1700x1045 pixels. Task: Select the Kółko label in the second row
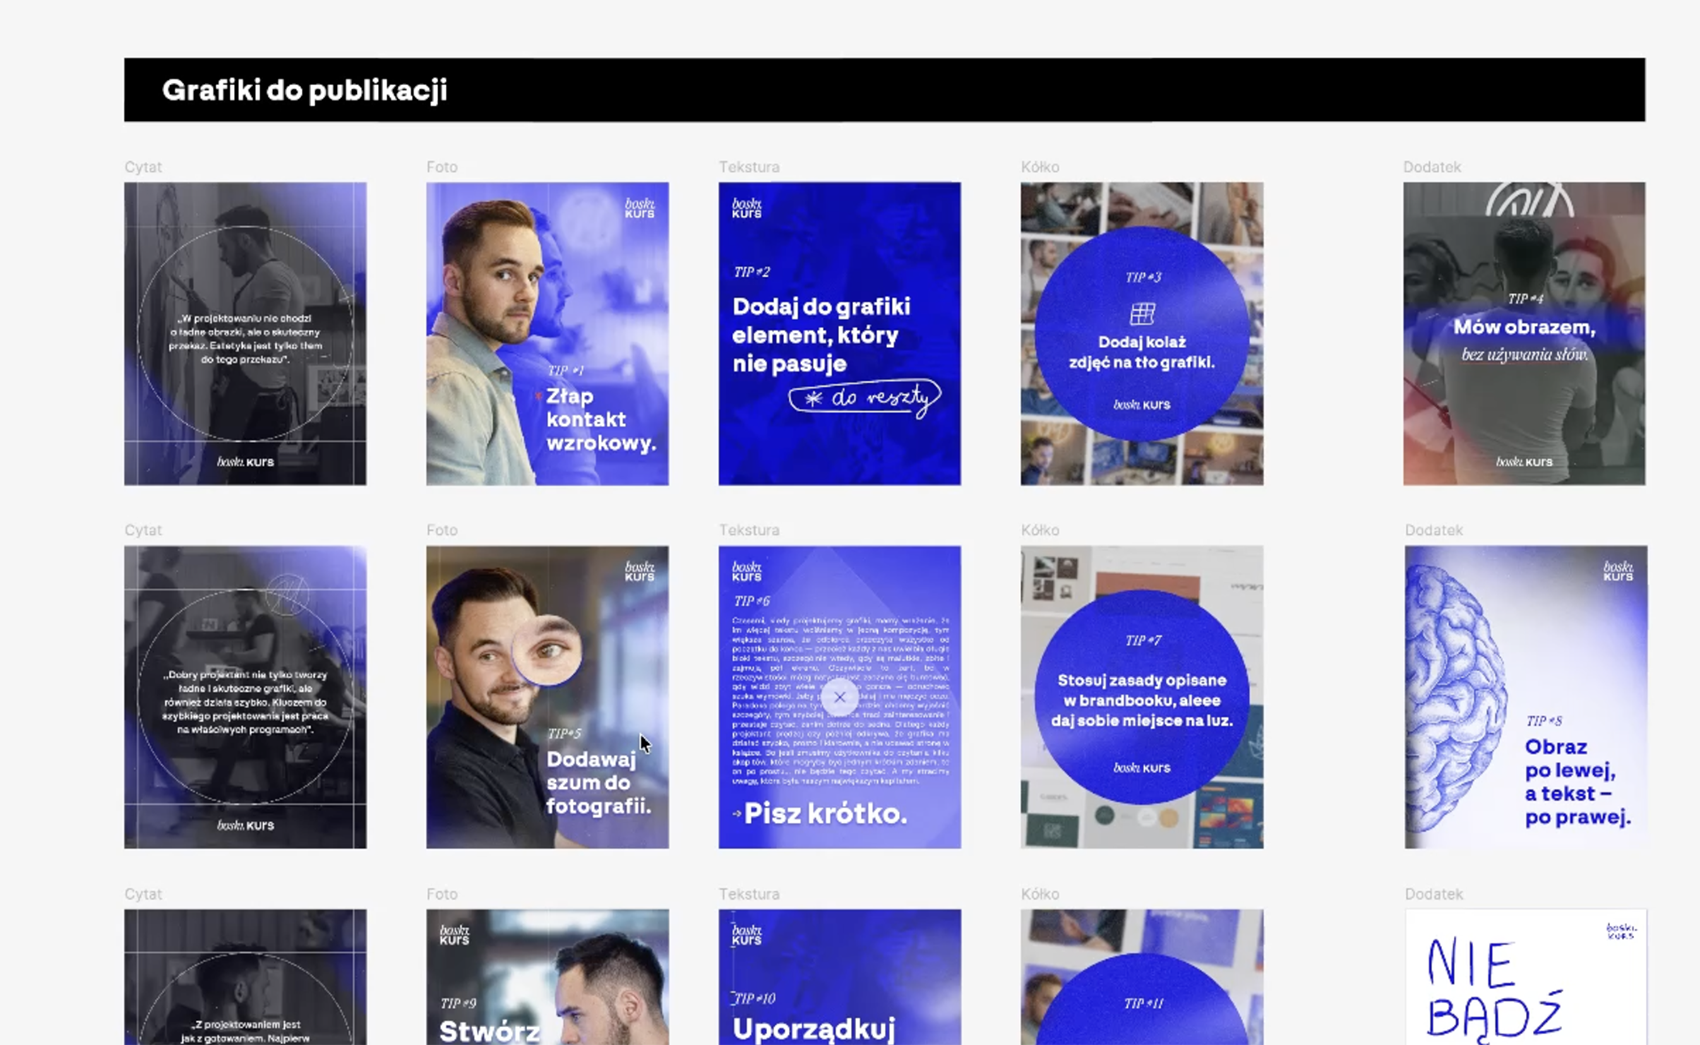(1040, 530)
